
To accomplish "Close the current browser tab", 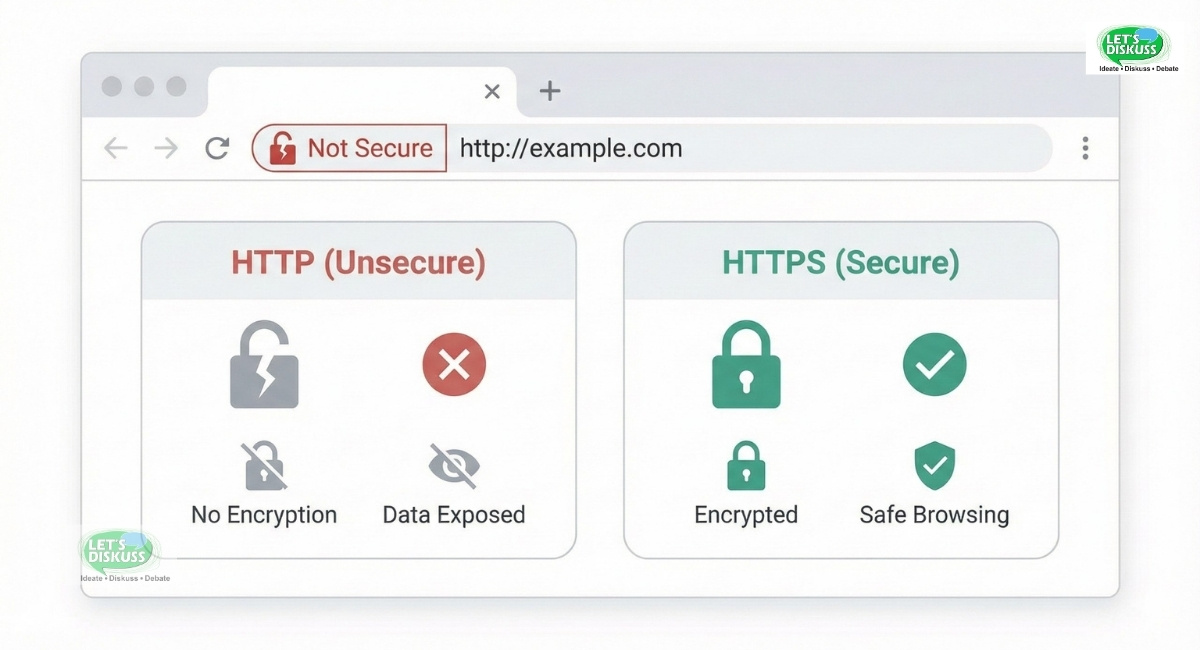I will pyautogui.click(x=492, y=91).
